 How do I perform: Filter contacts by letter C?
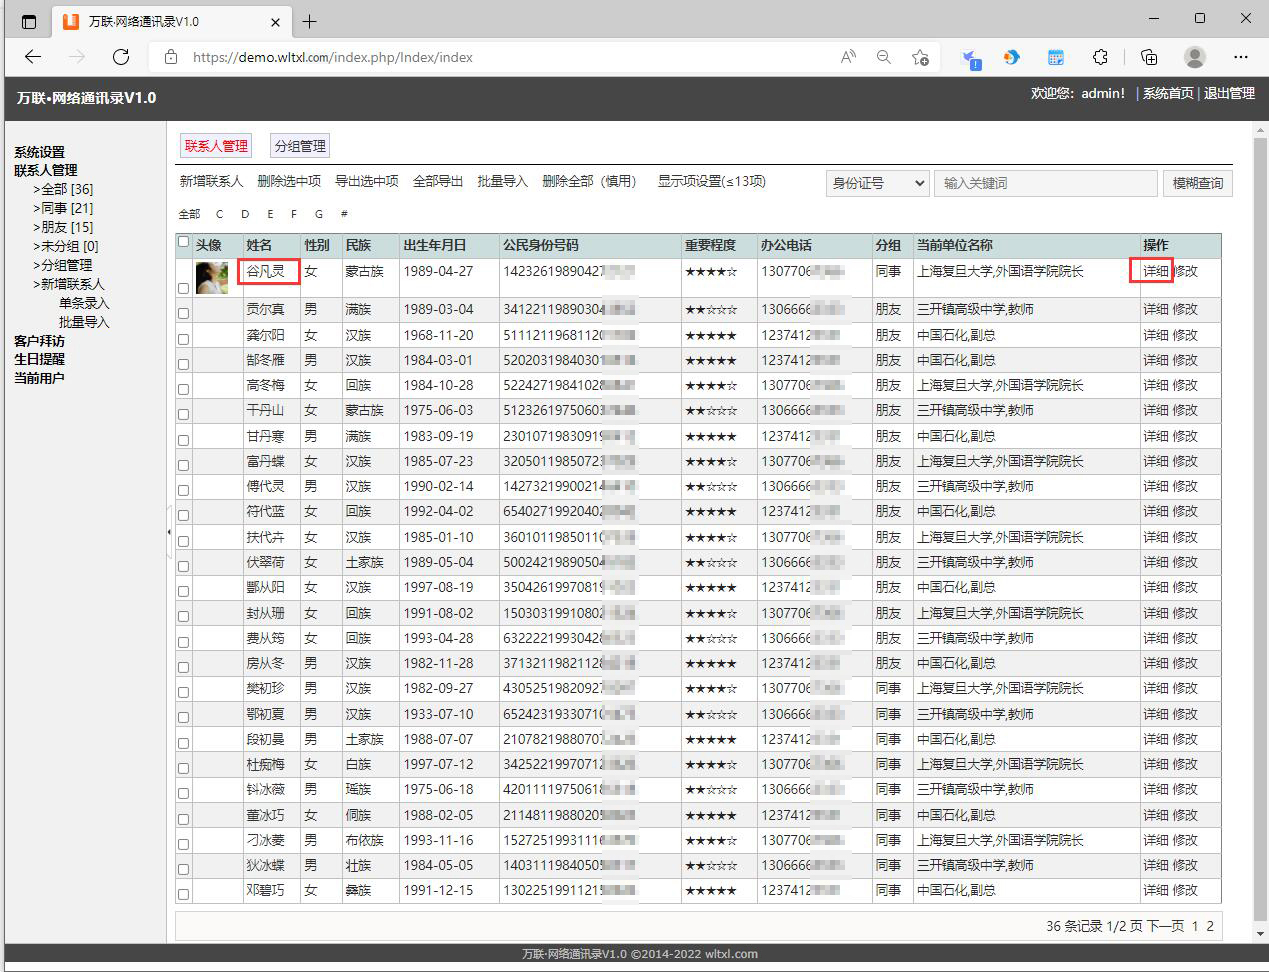(x=219, y=214)
